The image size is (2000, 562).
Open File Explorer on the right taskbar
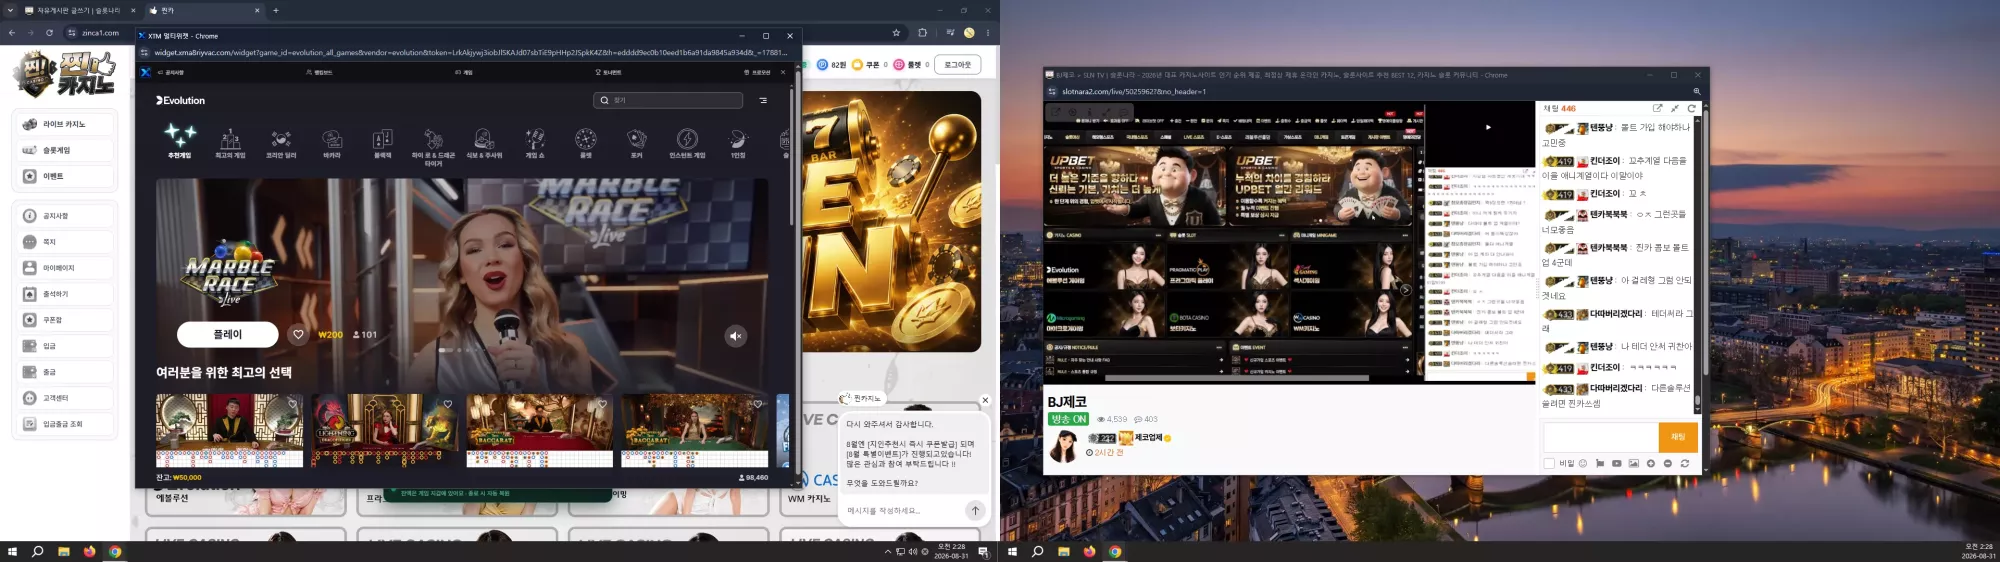[1063, 551]
